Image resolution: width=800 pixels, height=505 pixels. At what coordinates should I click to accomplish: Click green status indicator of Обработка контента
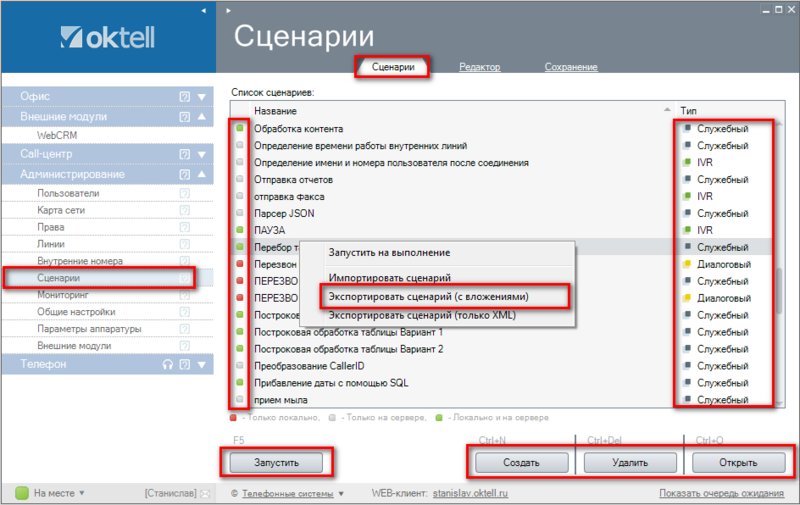point(239,129)
